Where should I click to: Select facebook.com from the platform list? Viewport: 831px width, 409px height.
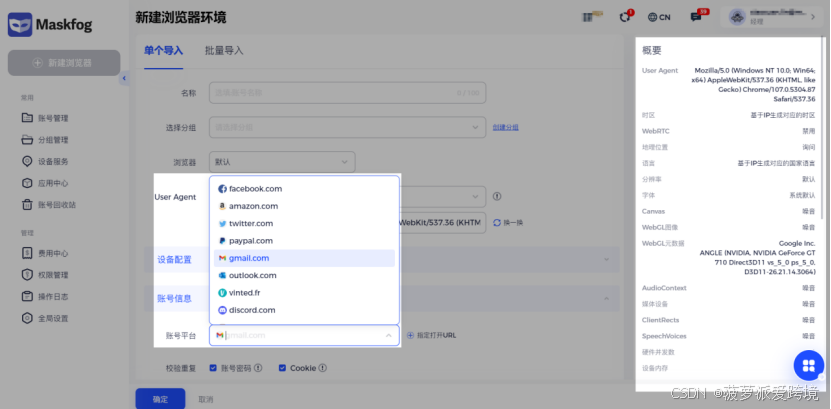click(x=304, y=189)
